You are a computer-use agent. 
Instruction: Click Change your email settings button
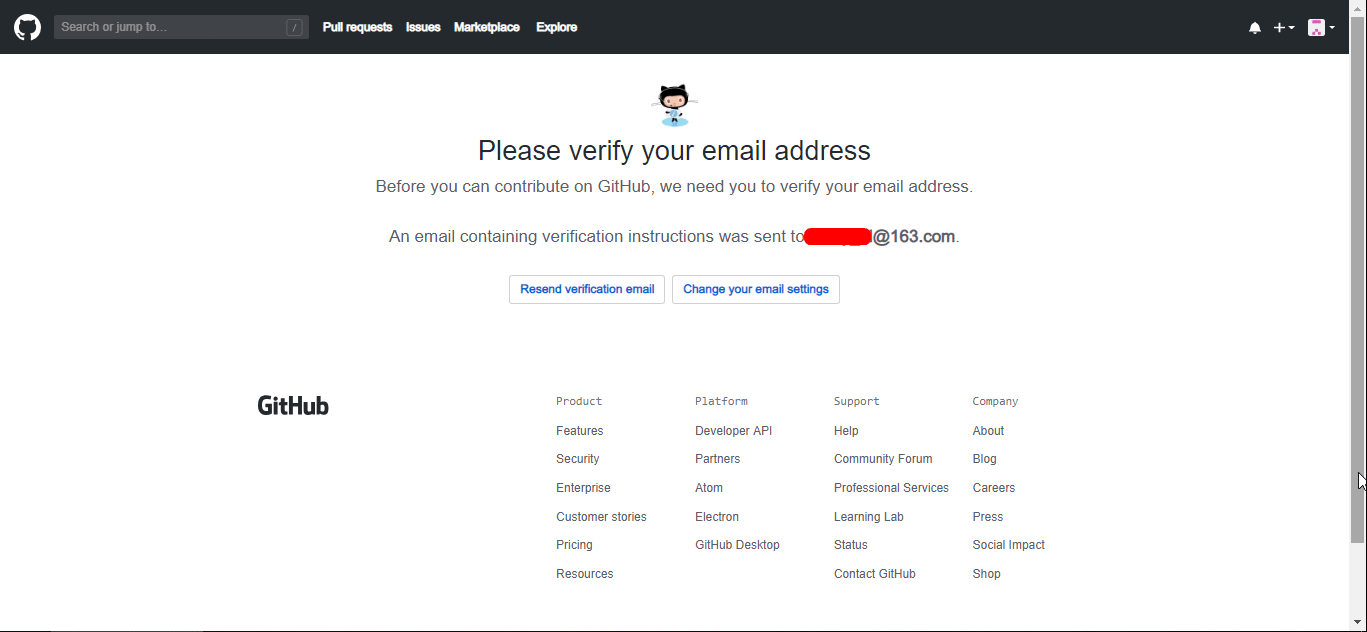click(756, 289)
